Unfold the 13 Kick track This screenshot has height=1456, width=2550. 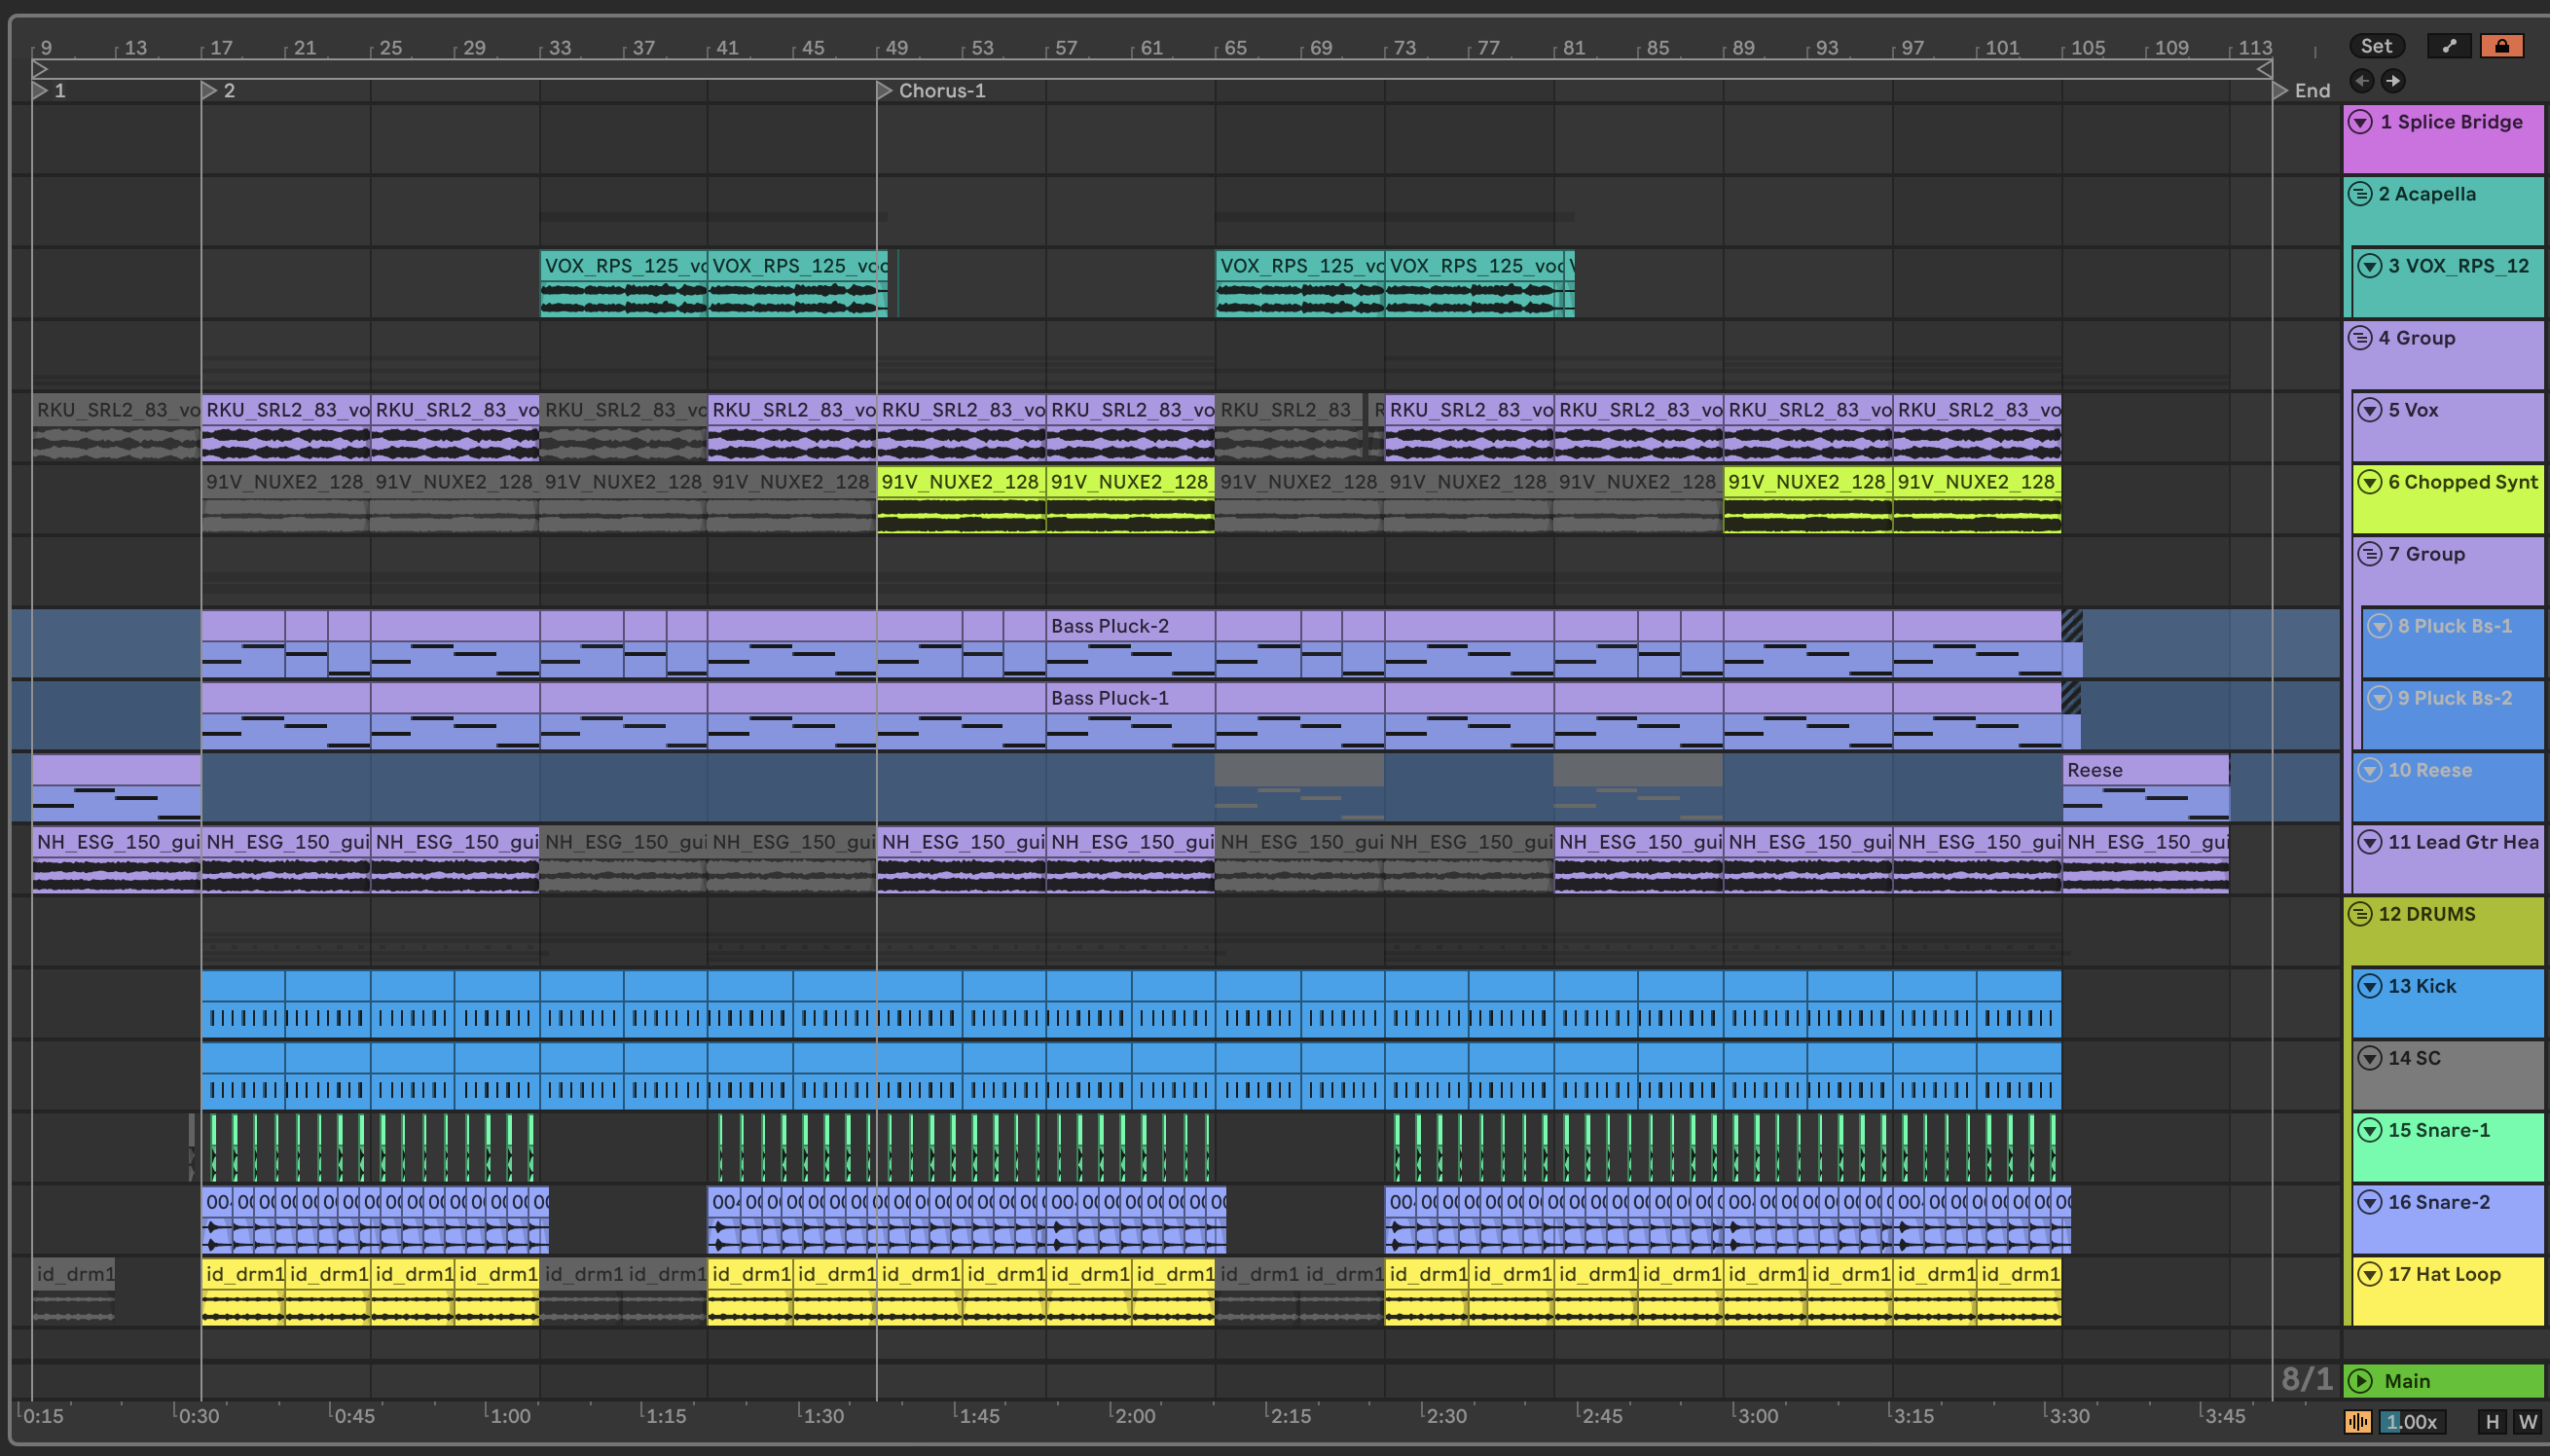coord(2369,986)
